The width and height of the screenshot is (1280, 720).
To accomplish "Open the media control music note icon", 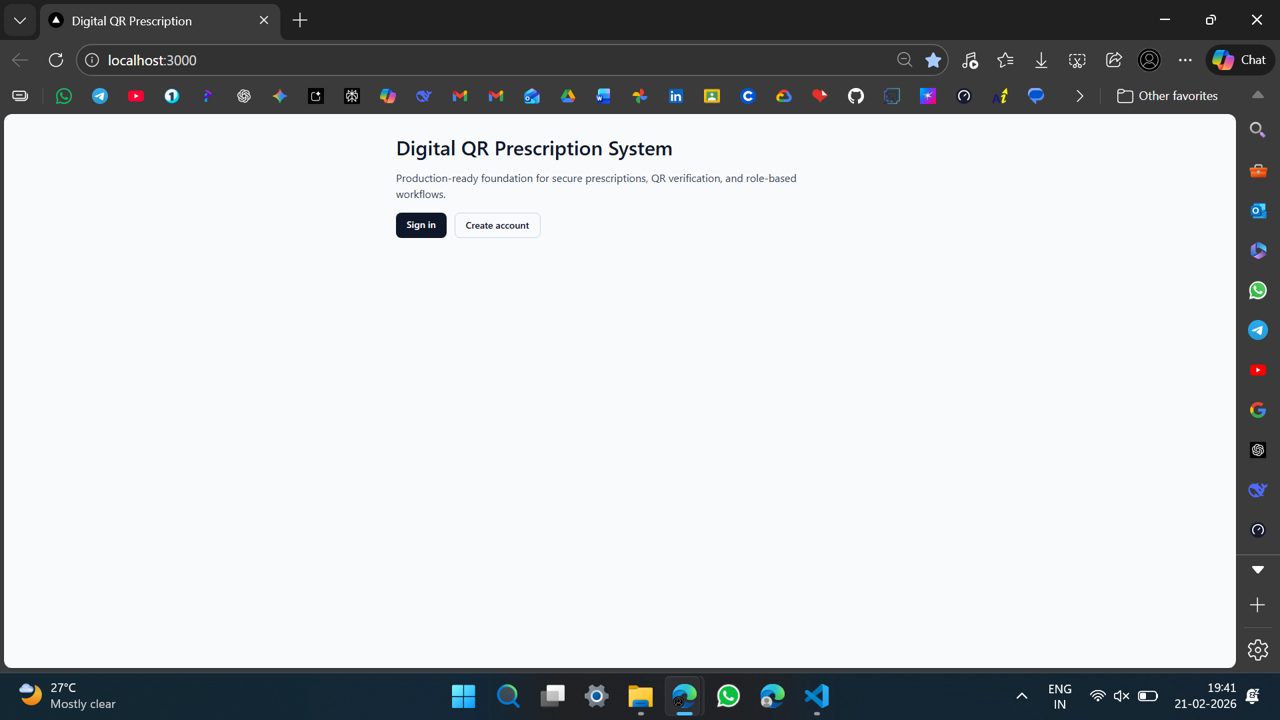I will pyautogui.click(x=969, y=60).
